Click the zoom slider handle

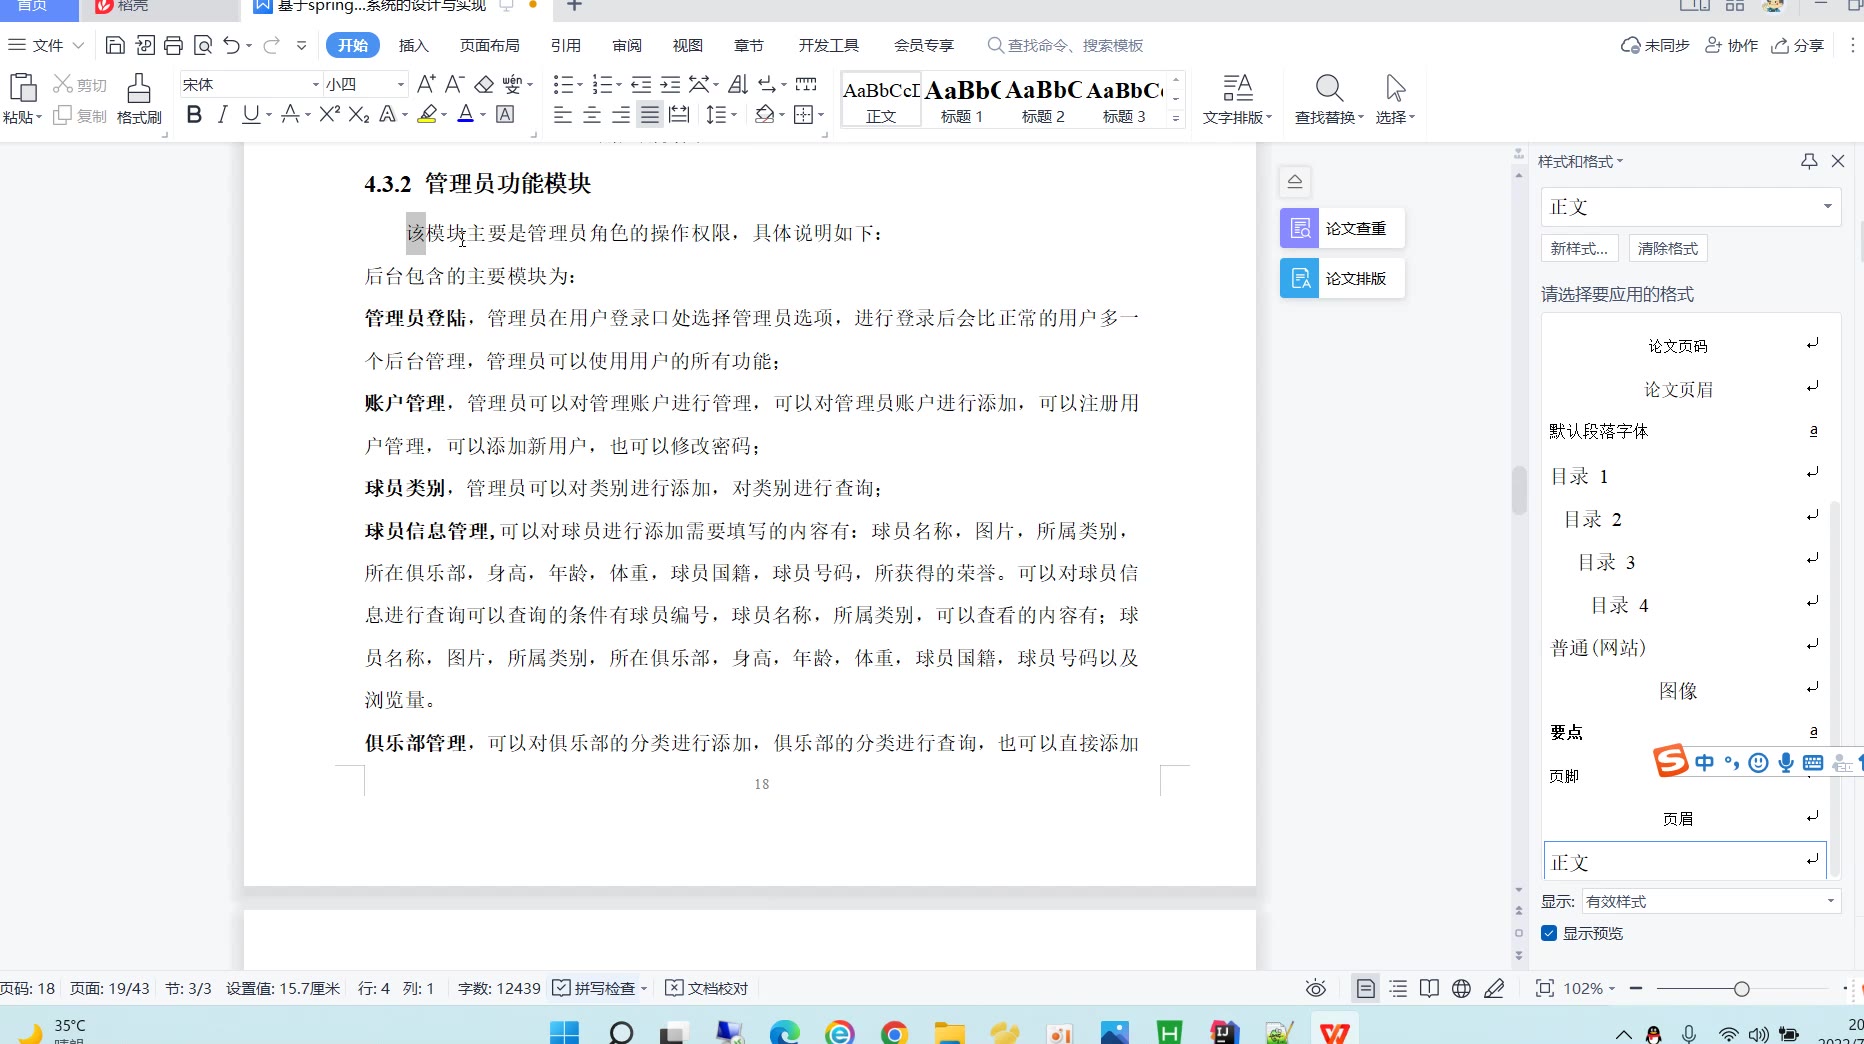[1742, 989]
